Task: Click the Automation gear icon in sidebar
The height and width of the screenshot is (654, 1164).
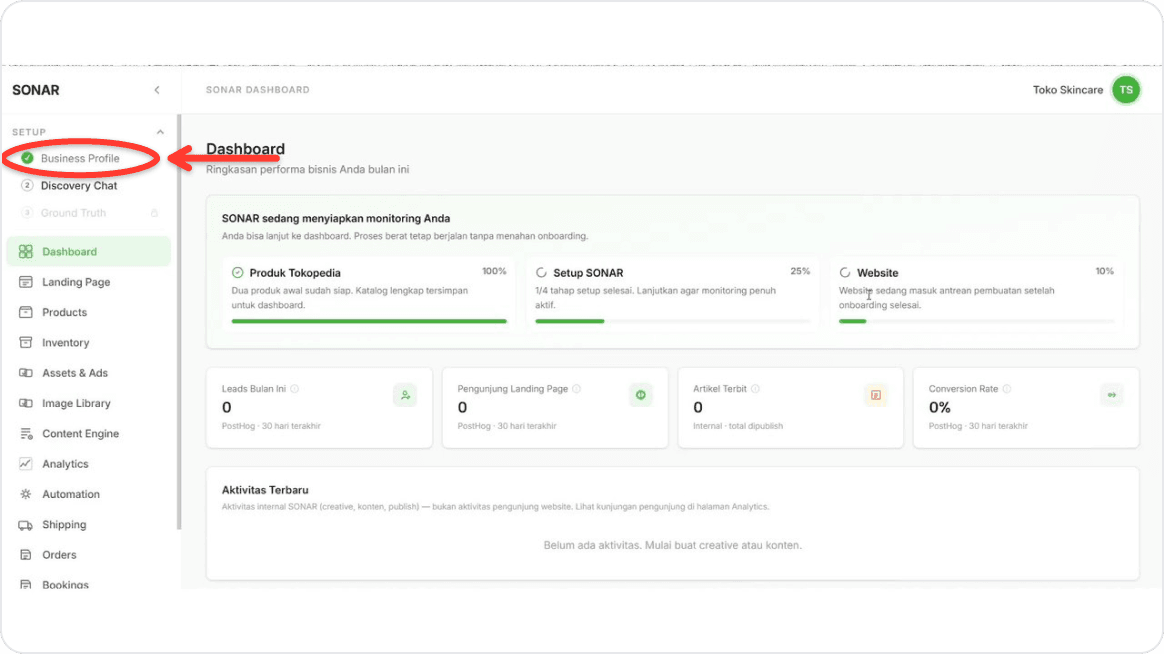Action: pyautogui.click(x=25, y=494)
